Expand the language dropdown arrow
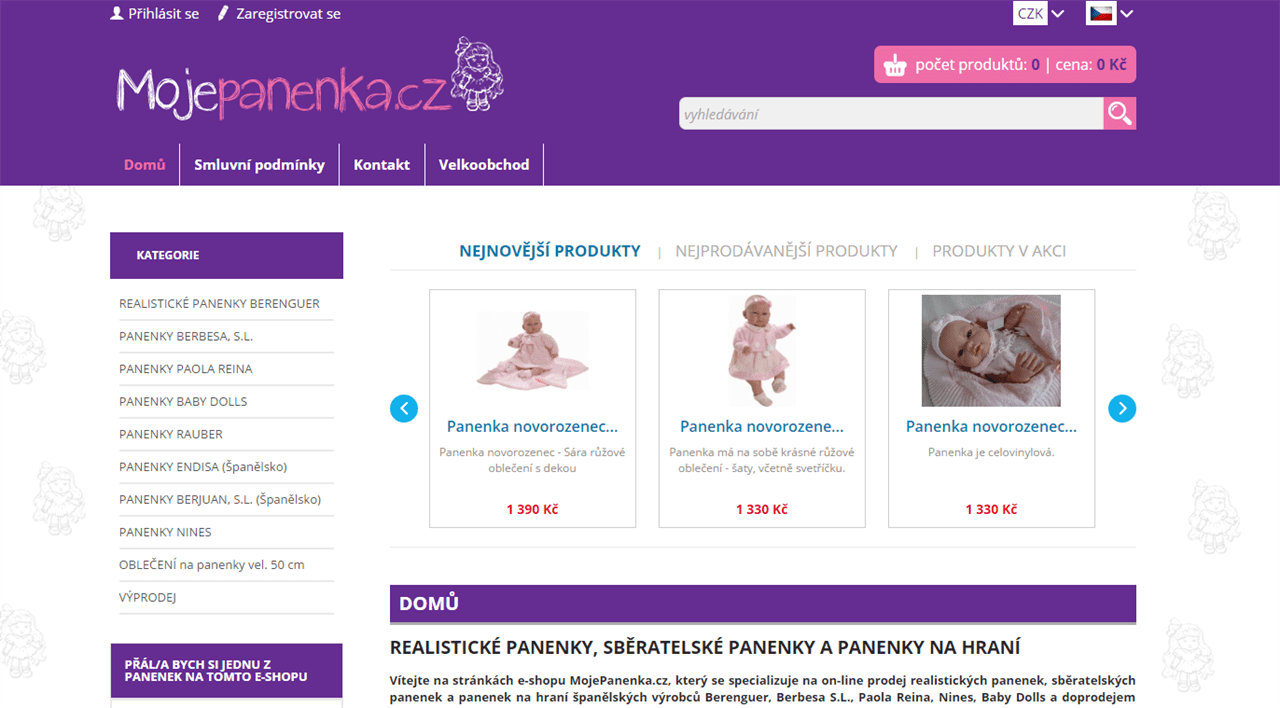 click(1127, 14)
